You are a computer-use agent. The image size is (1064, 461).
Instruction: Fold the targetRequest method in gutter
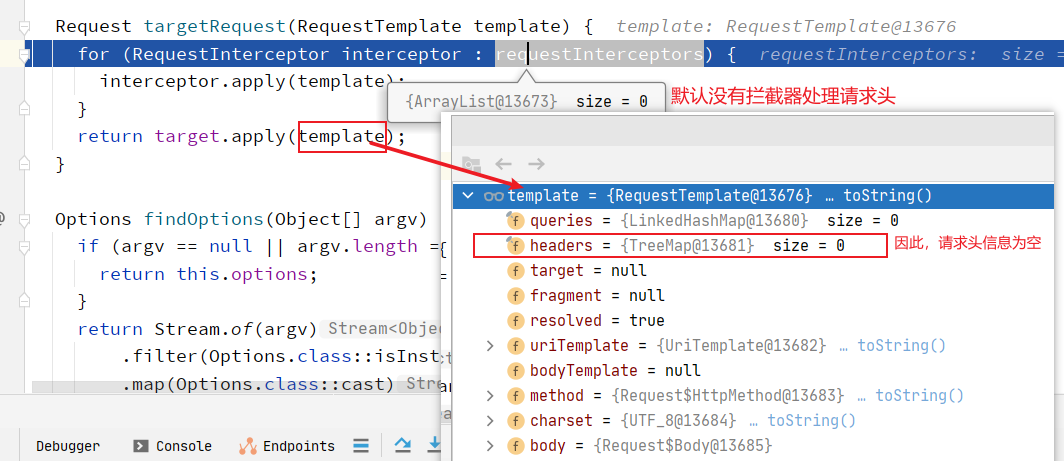(x=25, y=27)
